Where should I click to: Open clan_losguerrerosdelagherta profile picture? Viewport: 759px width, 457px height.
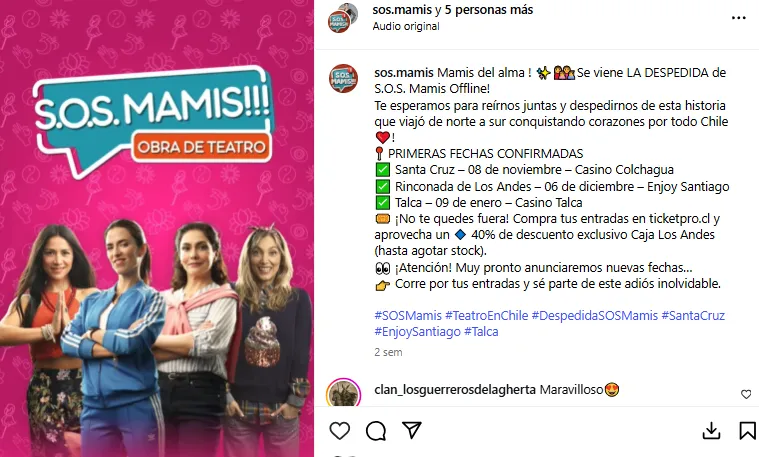(343, 393)
